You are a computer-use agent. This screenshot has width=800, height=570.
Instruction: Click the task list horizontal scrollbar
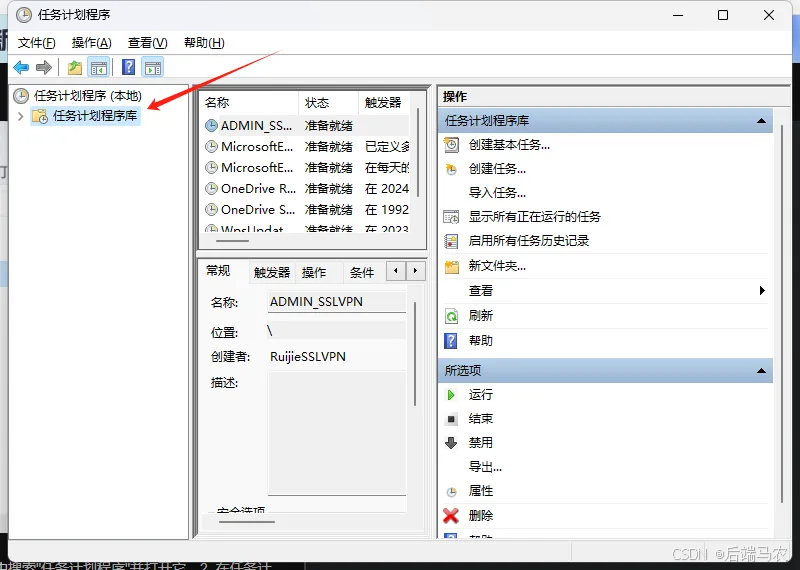232,241
